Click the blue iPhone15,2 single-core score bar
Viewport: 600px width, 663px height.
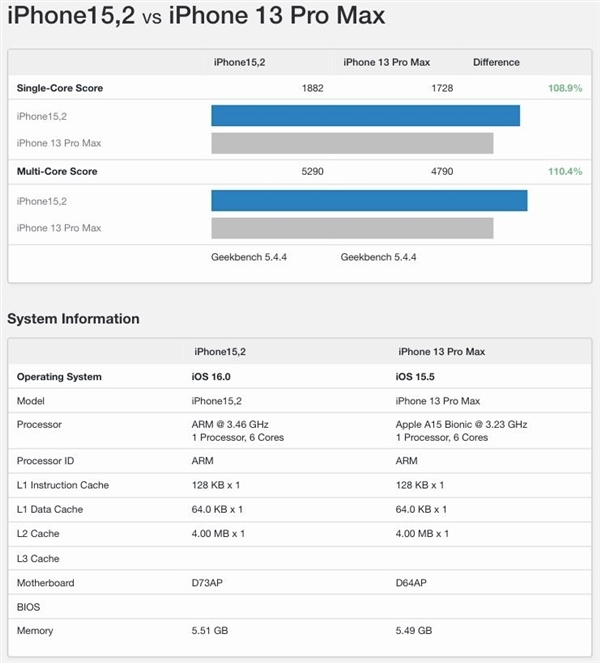pyautogui.click(x=365, y=115)
